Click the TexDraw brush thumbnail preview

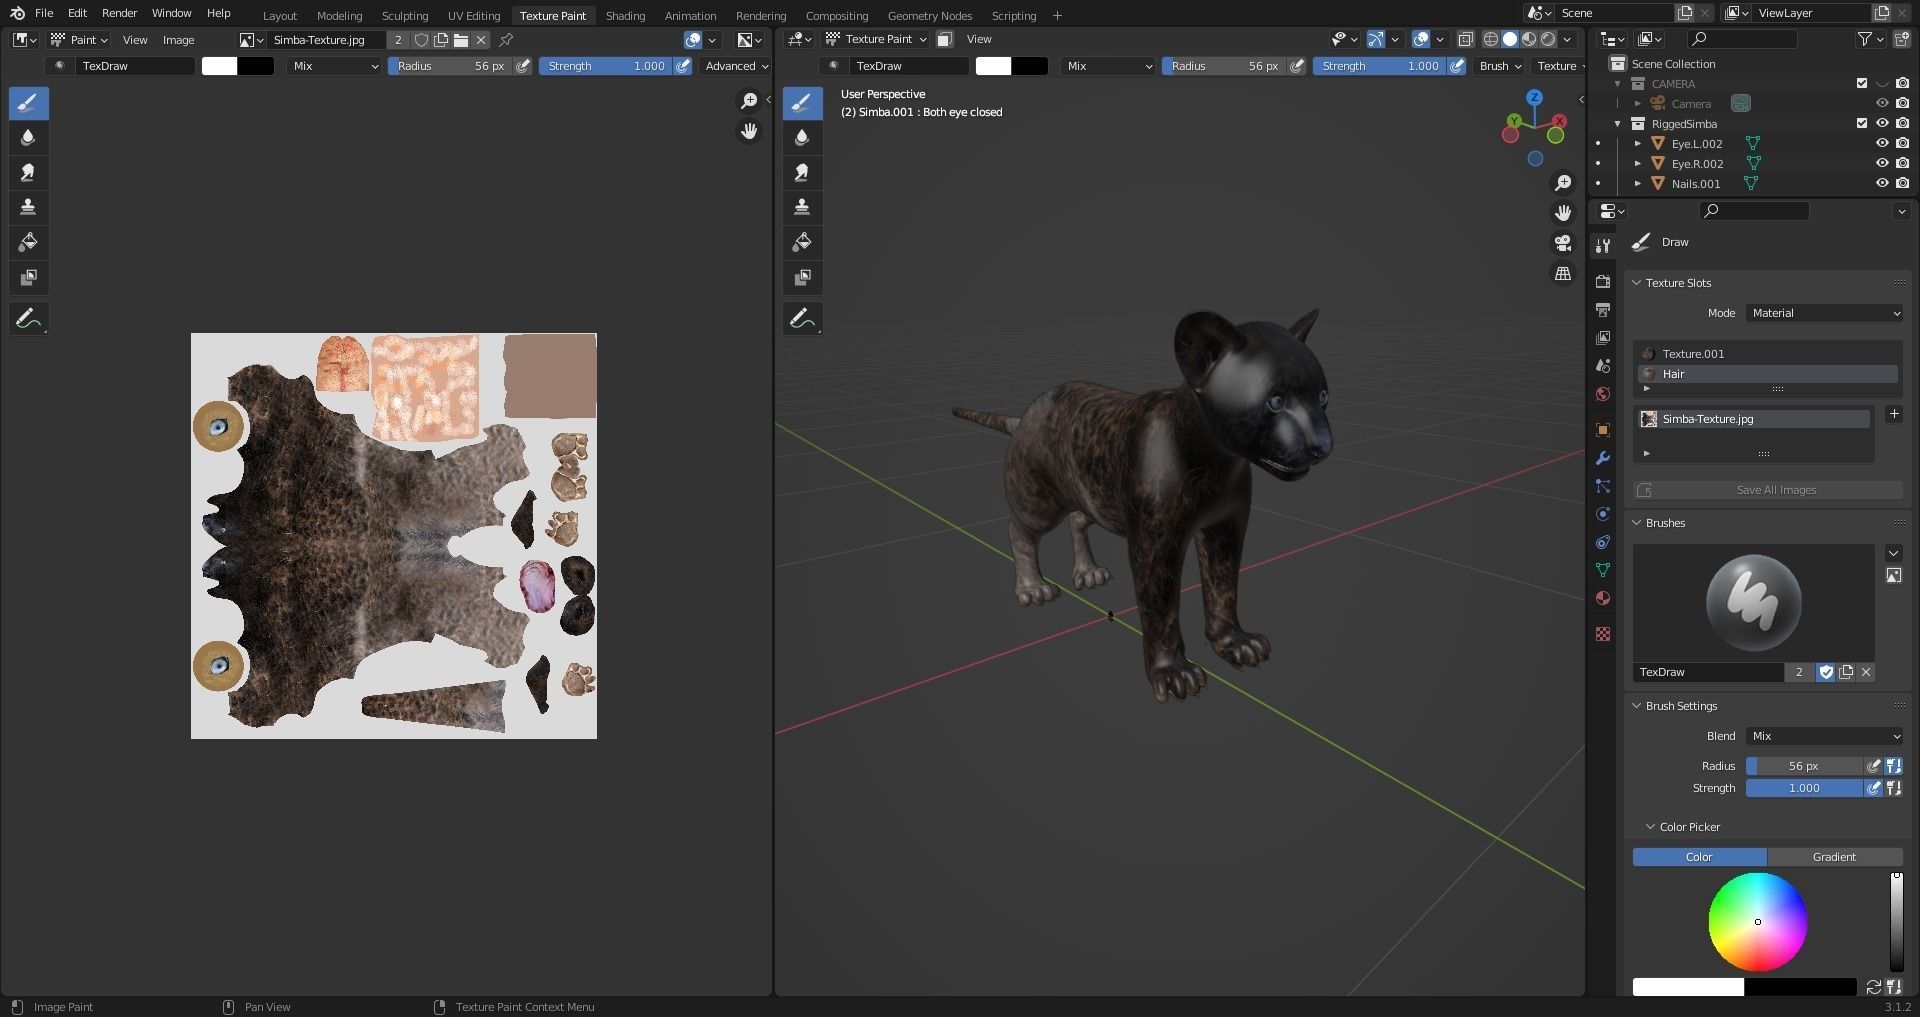click(1753, 603)
